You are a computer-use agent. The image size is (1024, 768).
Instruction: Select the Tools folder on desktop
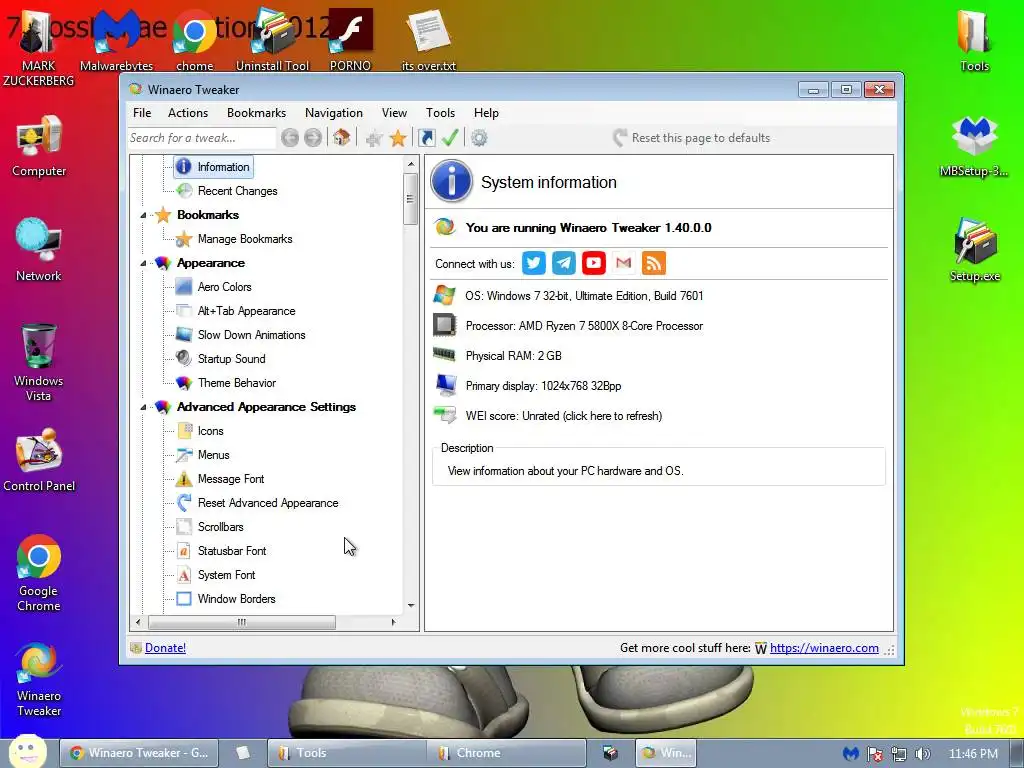(x=974, y=40)
